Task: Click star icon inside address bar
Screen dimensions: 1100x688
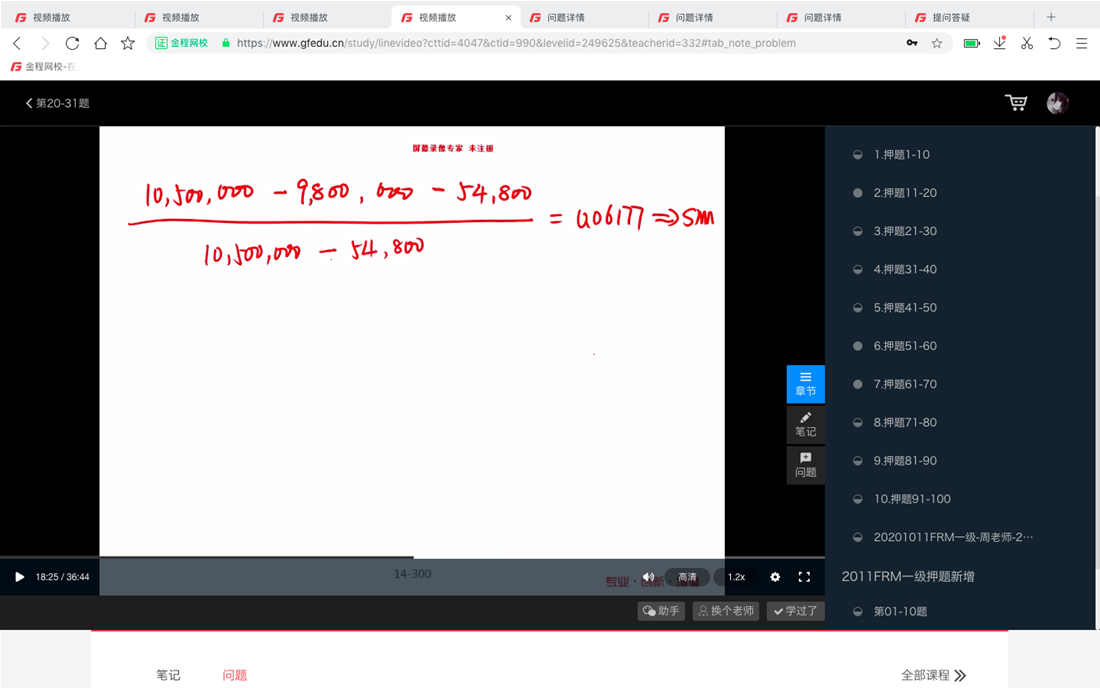Action: (x=937, y=43)
